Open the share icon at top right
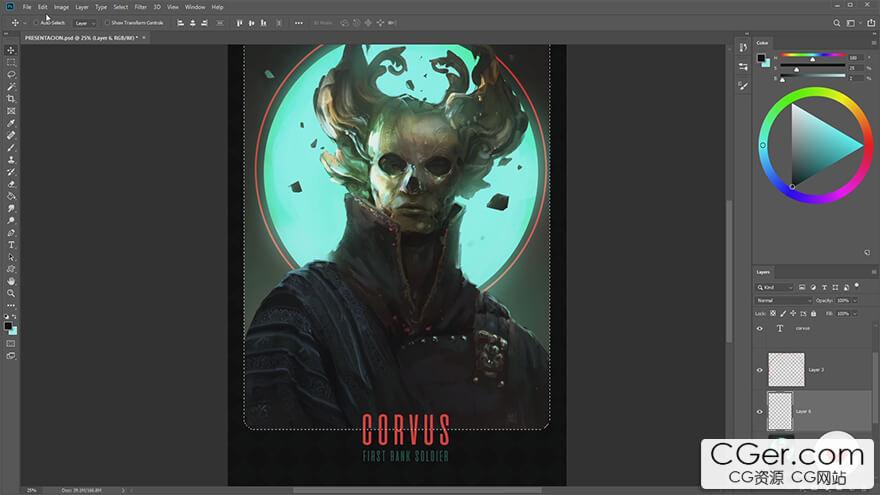880x495 pixels. click(871, 23)
